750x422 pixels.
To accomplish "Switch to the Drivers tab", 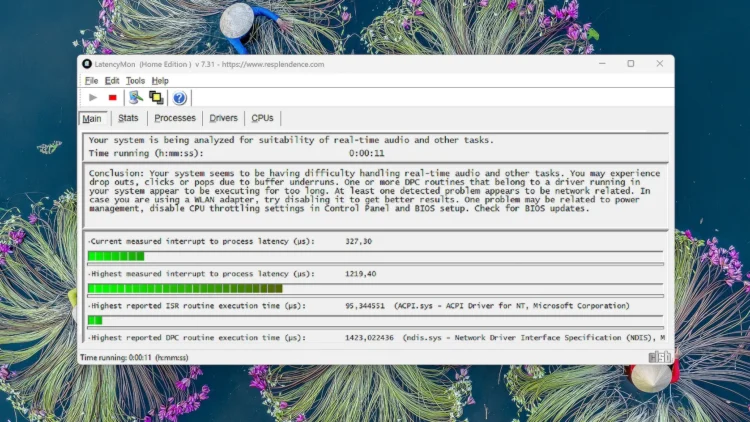I will pos(223,118).
